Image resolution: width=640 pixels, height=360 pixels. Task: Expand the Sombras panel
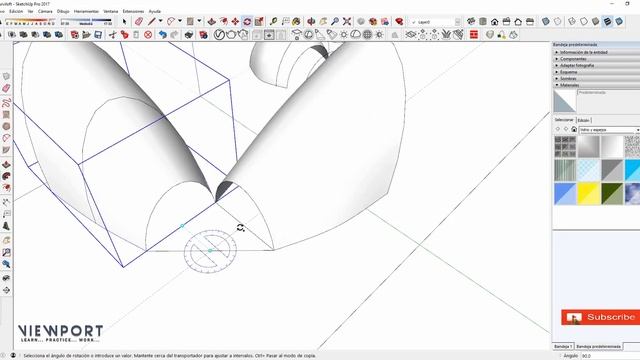click(x=596, y=78)
